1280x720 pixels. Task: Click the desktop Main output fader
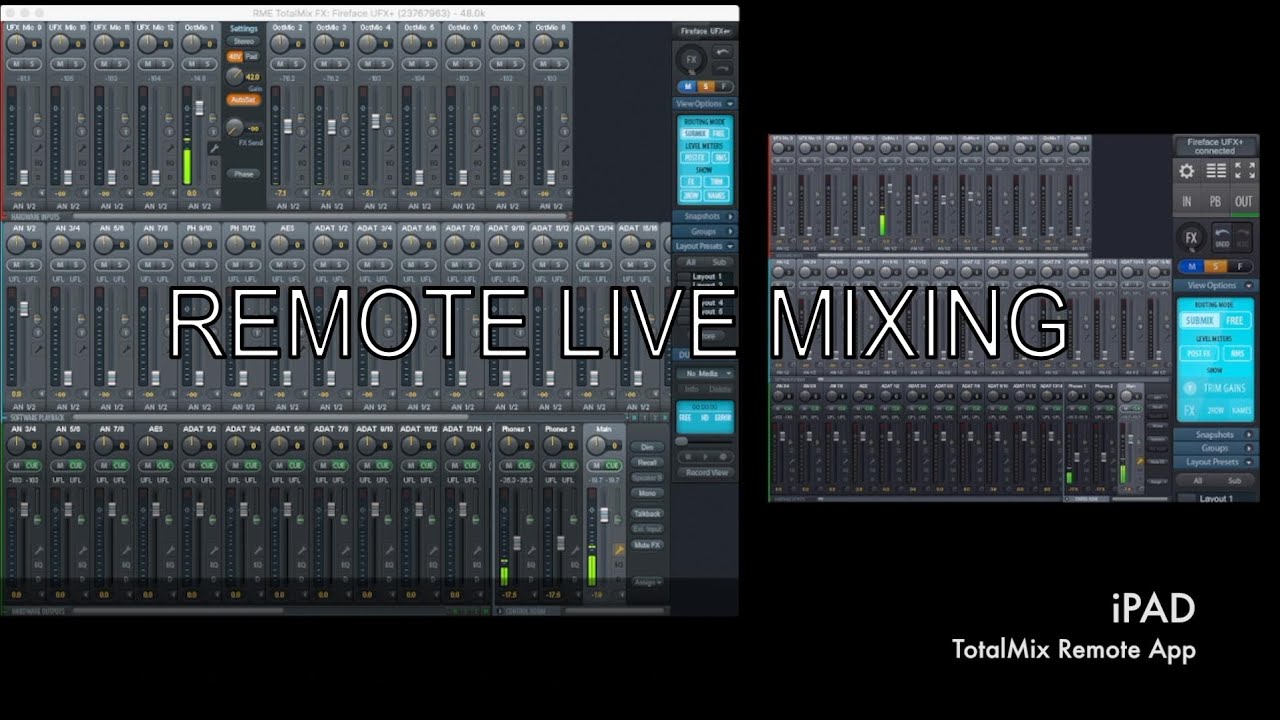(x=604, y=515)
